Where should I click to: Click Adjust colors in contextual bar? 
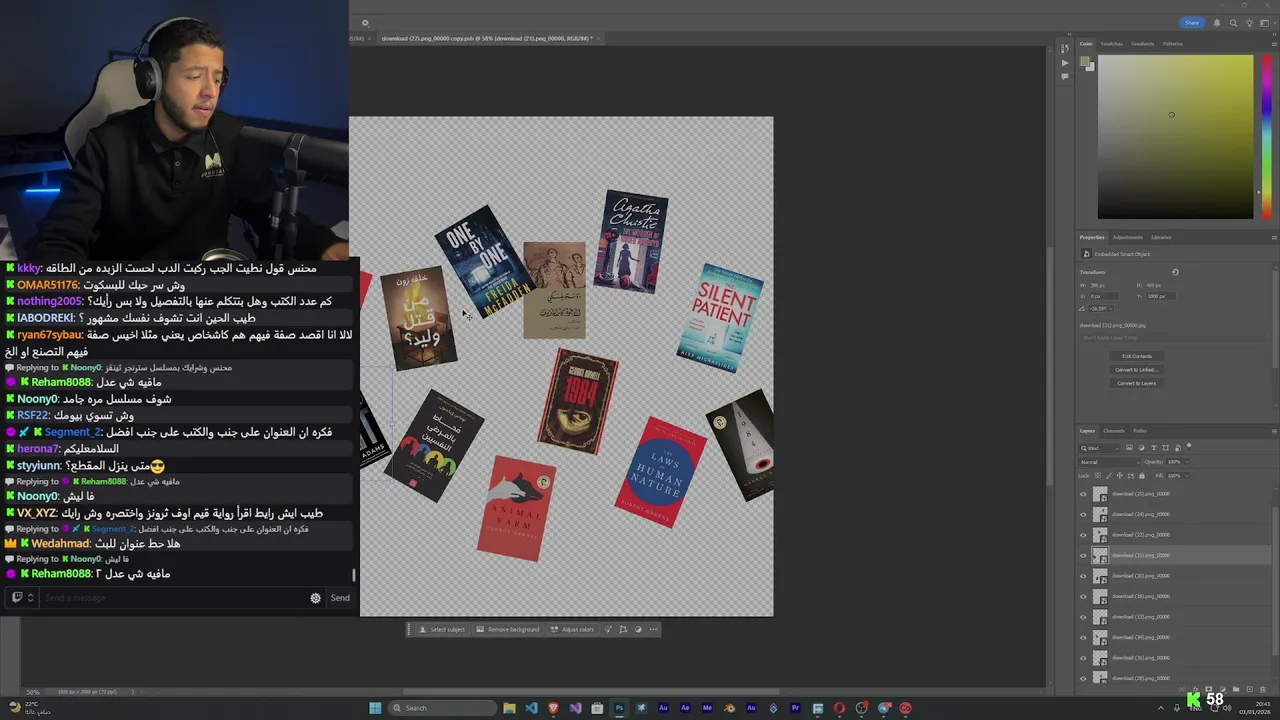(572, 629)
